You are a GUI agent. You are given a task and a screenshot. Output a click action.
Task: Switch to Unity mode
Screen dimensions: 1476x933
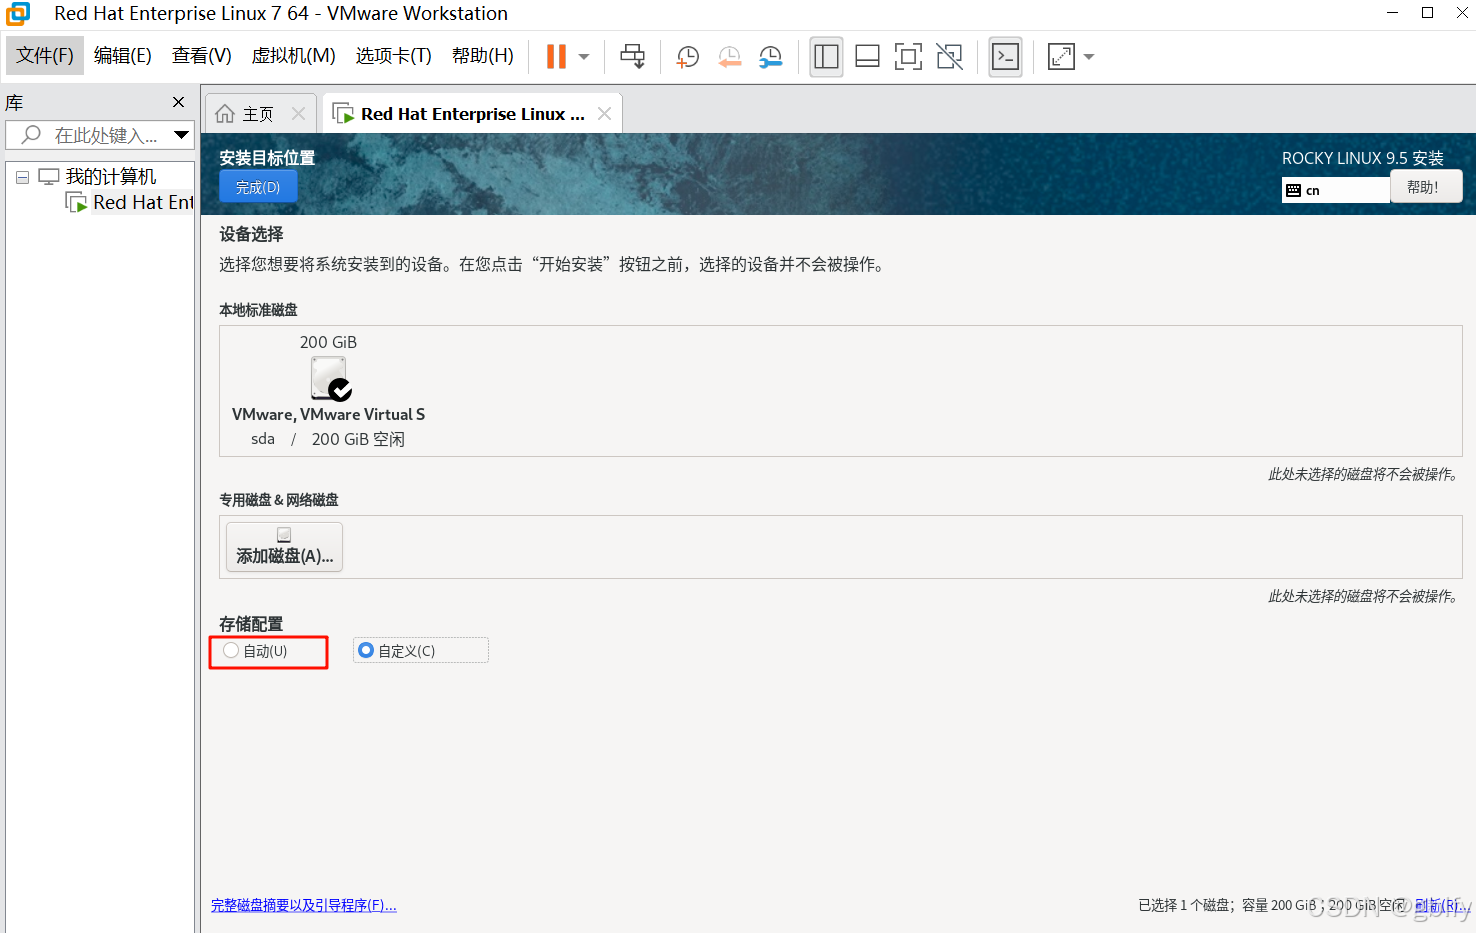(x=949, y=57)
